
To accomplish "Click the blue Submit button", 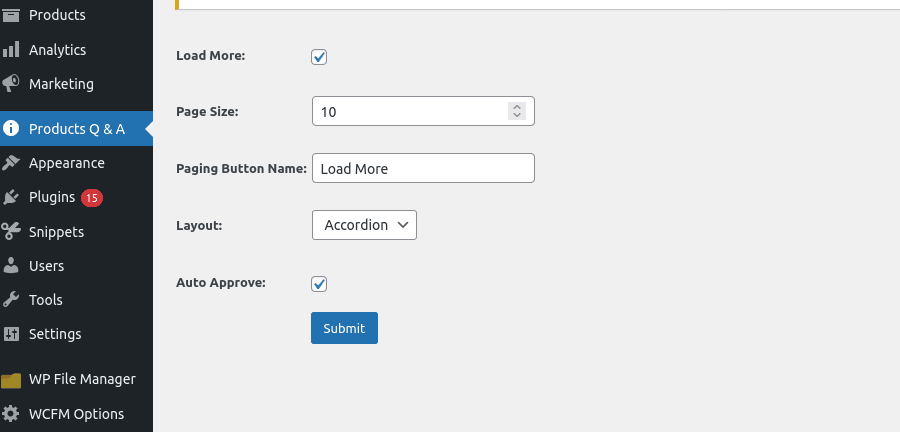I will click(344, 328).
